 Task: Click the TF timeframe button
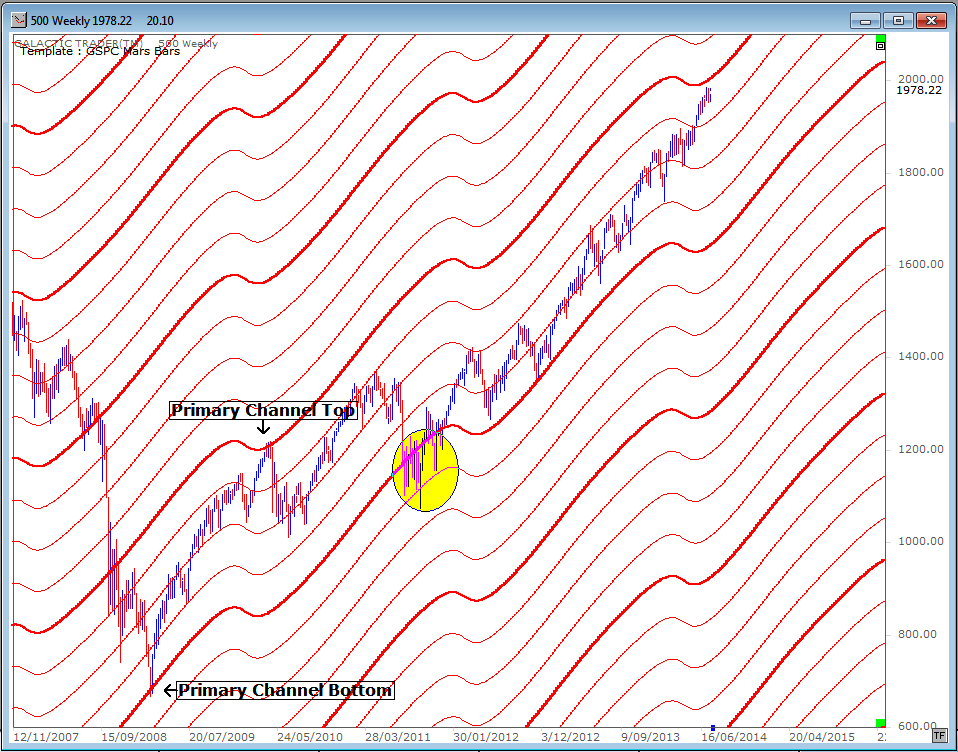pyautogui.click(x=940, y=734)
